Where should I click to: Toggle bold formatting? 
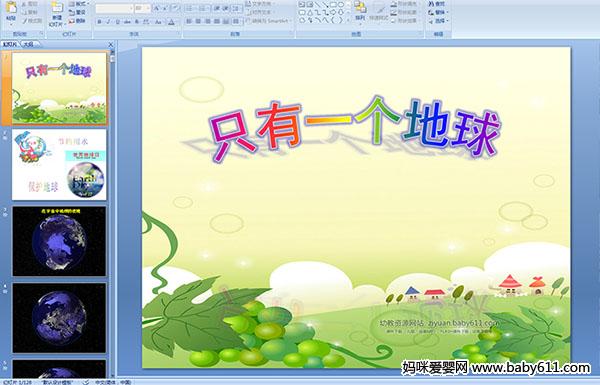[99, 22]
